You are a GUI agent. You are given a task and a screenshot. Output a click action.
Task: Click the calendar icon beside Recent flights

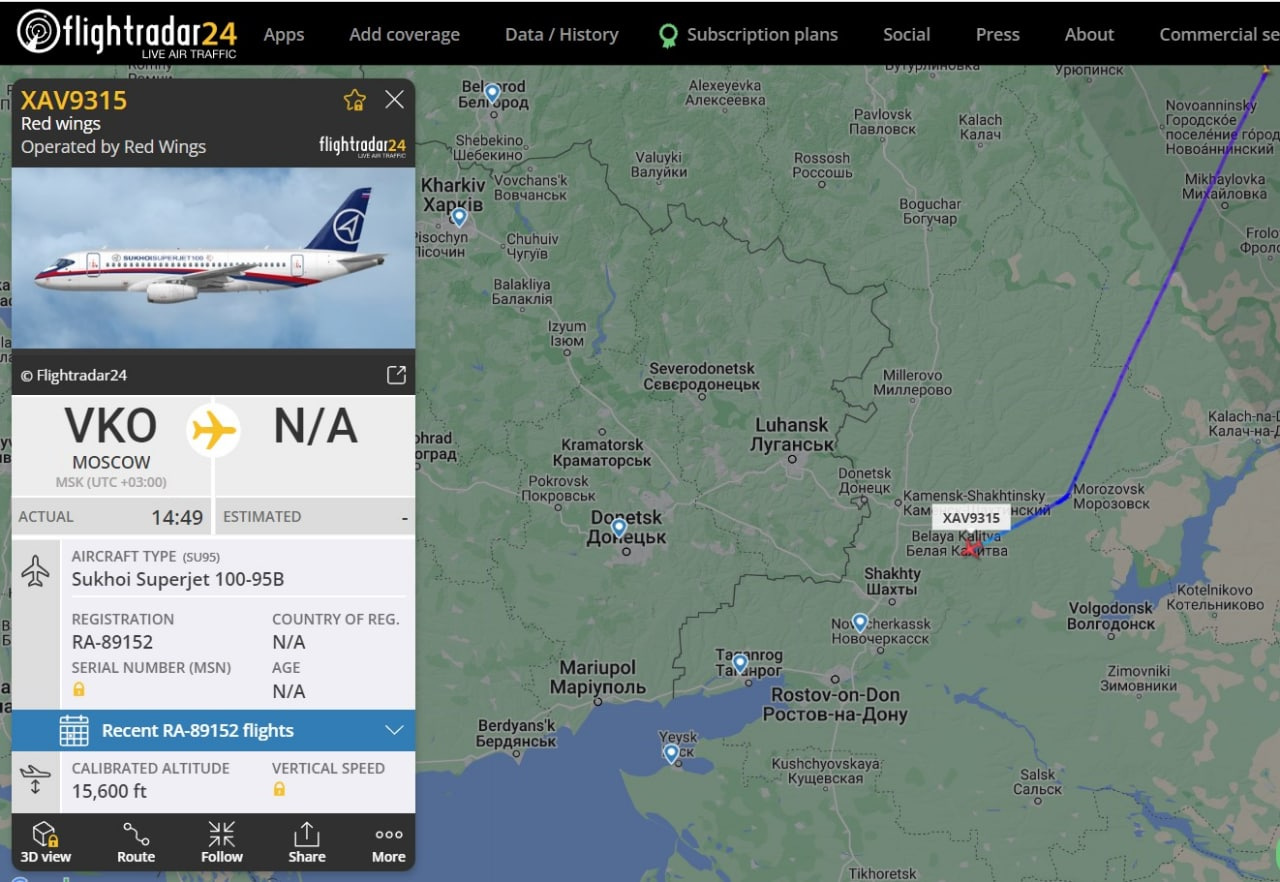tap(74, 731)
